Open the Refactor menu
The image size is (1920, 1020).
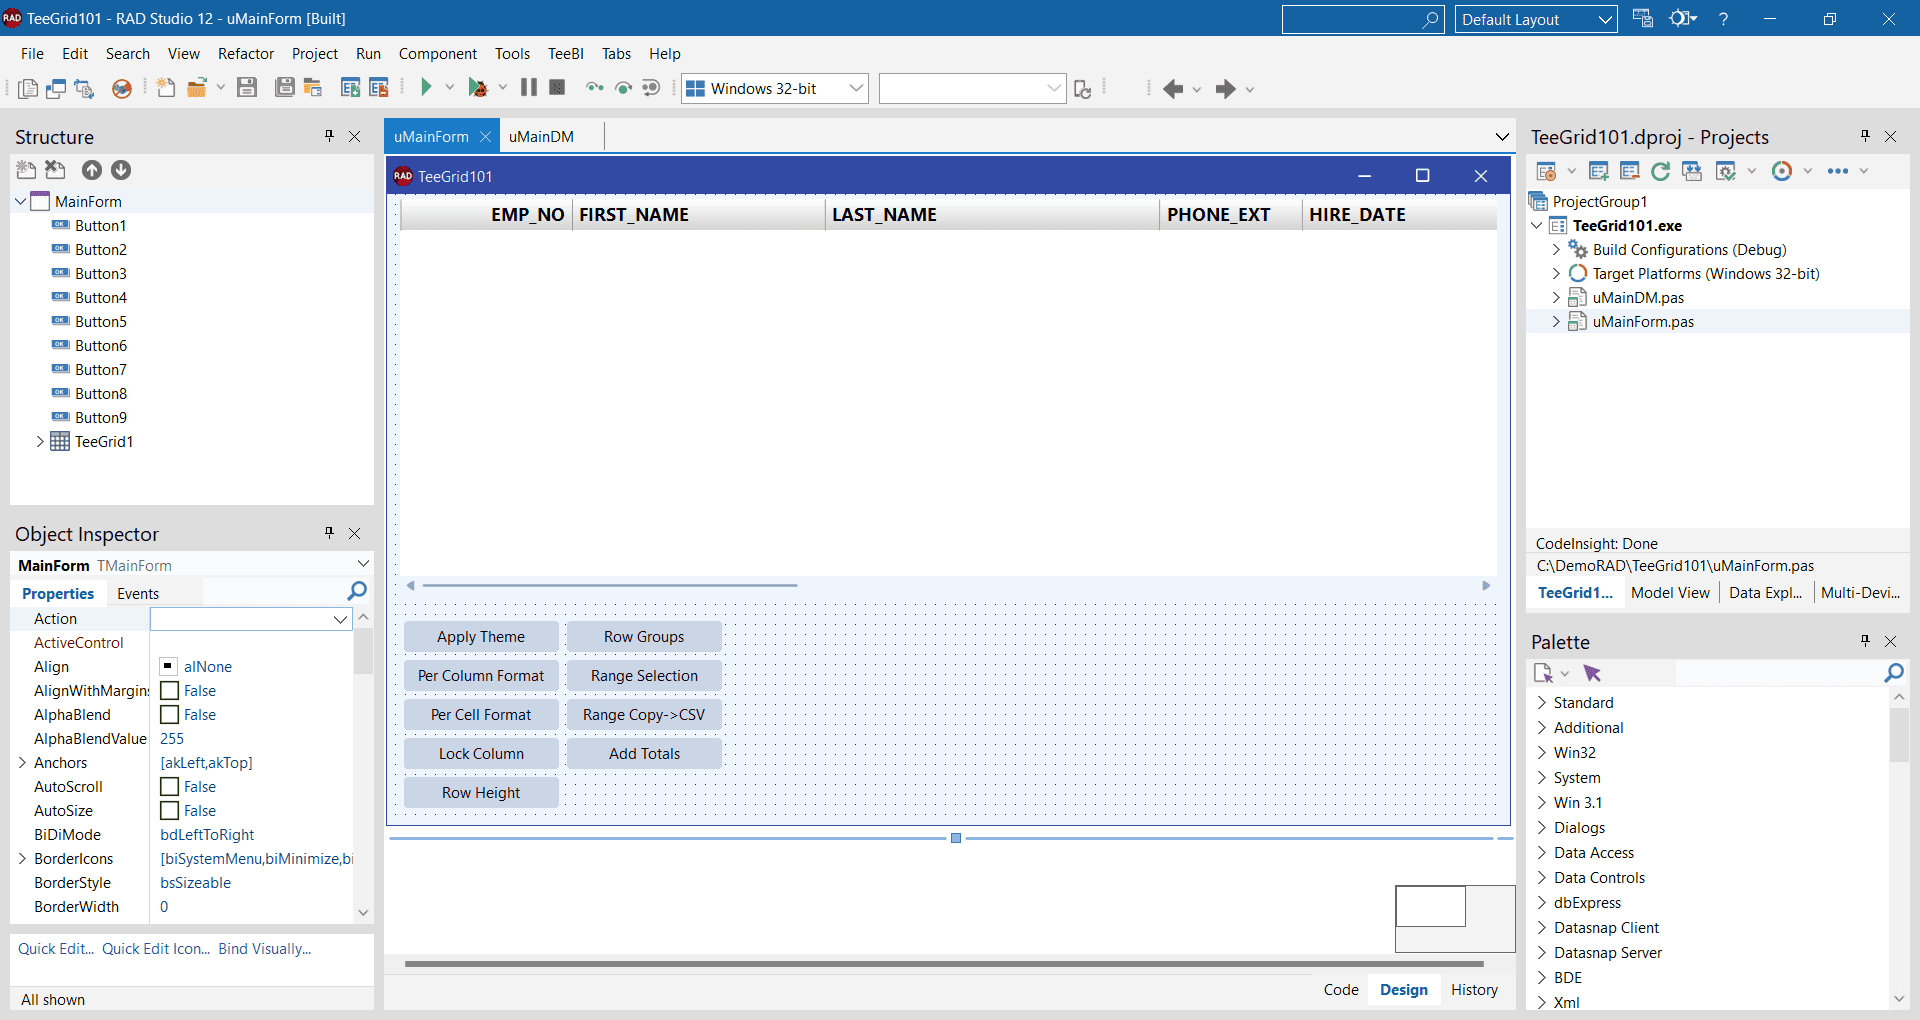click(x=246, y=54)
